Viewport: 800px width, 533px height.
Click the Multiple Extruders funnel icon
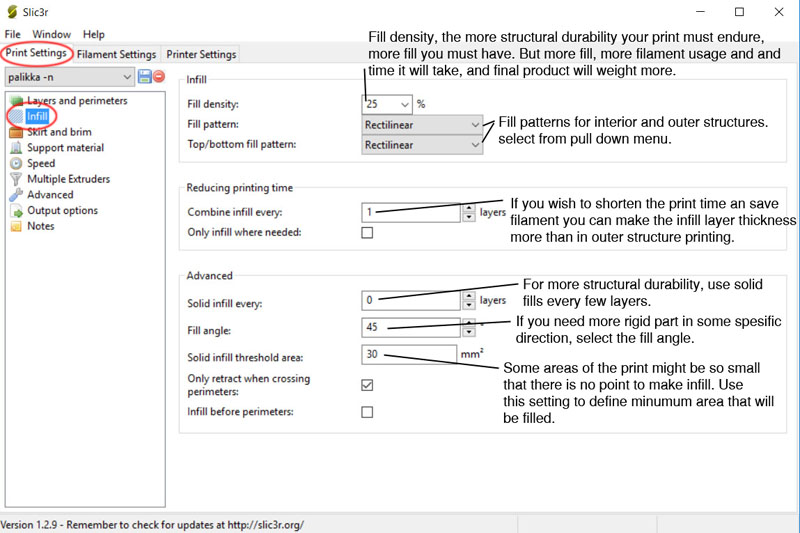[16, 179]
